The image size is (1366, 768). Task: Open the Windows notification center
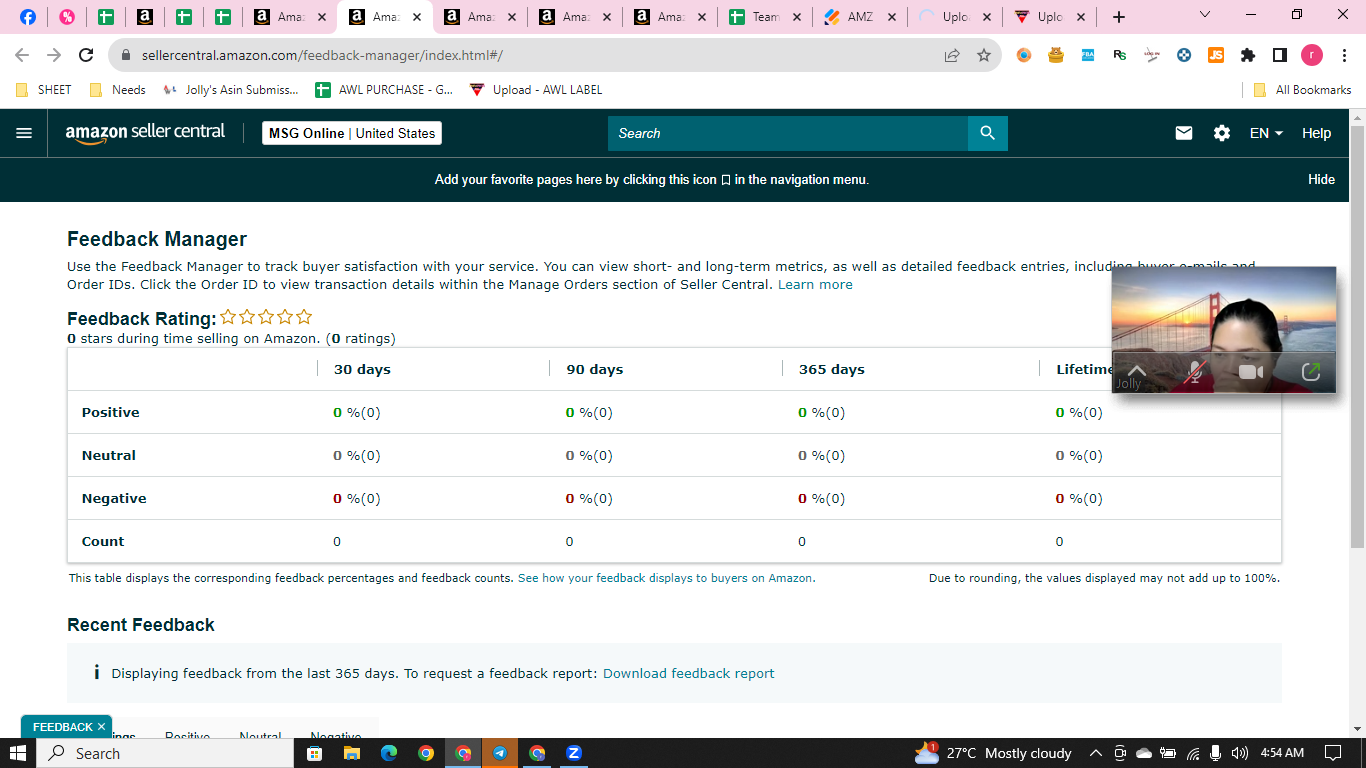click(x=1332, y=753)
